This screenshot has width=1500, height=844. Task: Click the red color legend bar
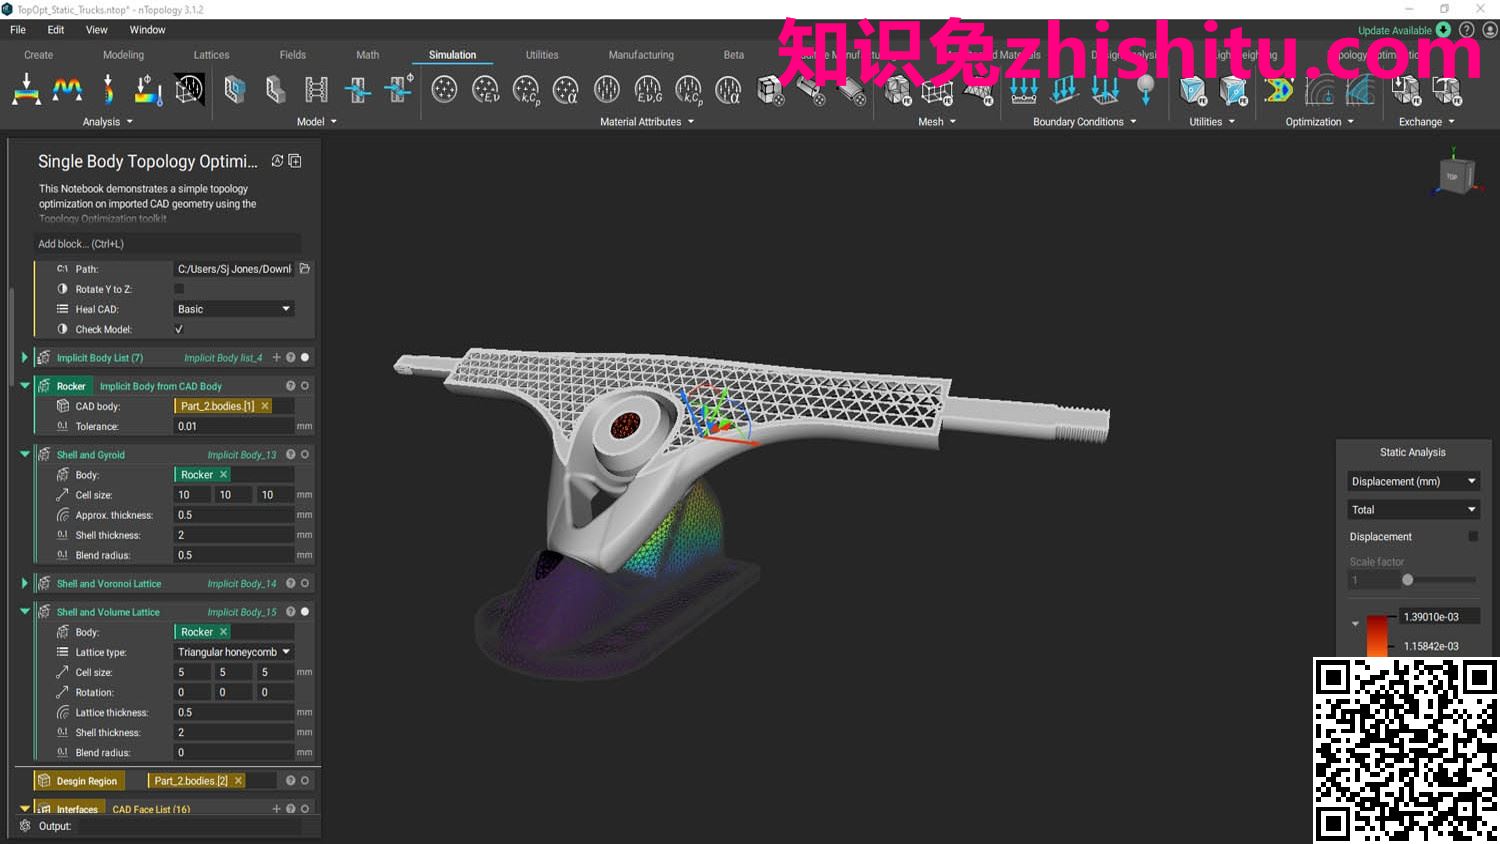coord(1377,635)
